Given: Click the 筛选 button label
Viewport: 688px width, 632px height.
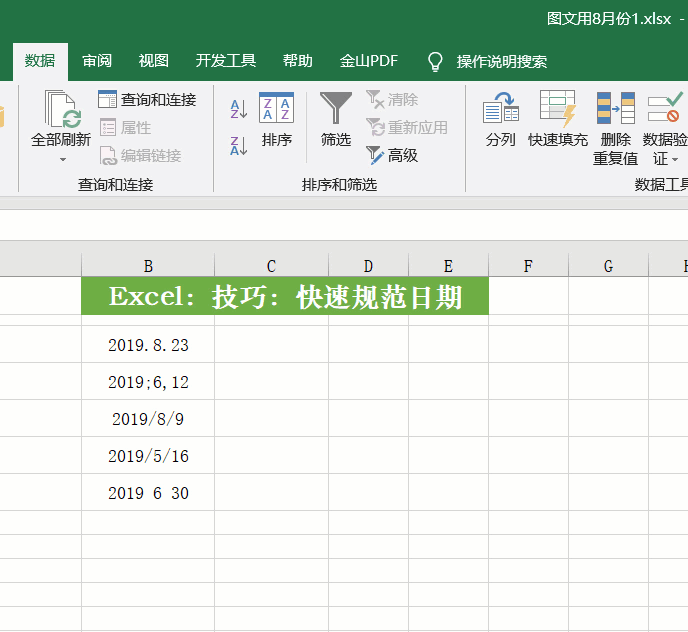Looking at the screenshot, I should 336,140.
